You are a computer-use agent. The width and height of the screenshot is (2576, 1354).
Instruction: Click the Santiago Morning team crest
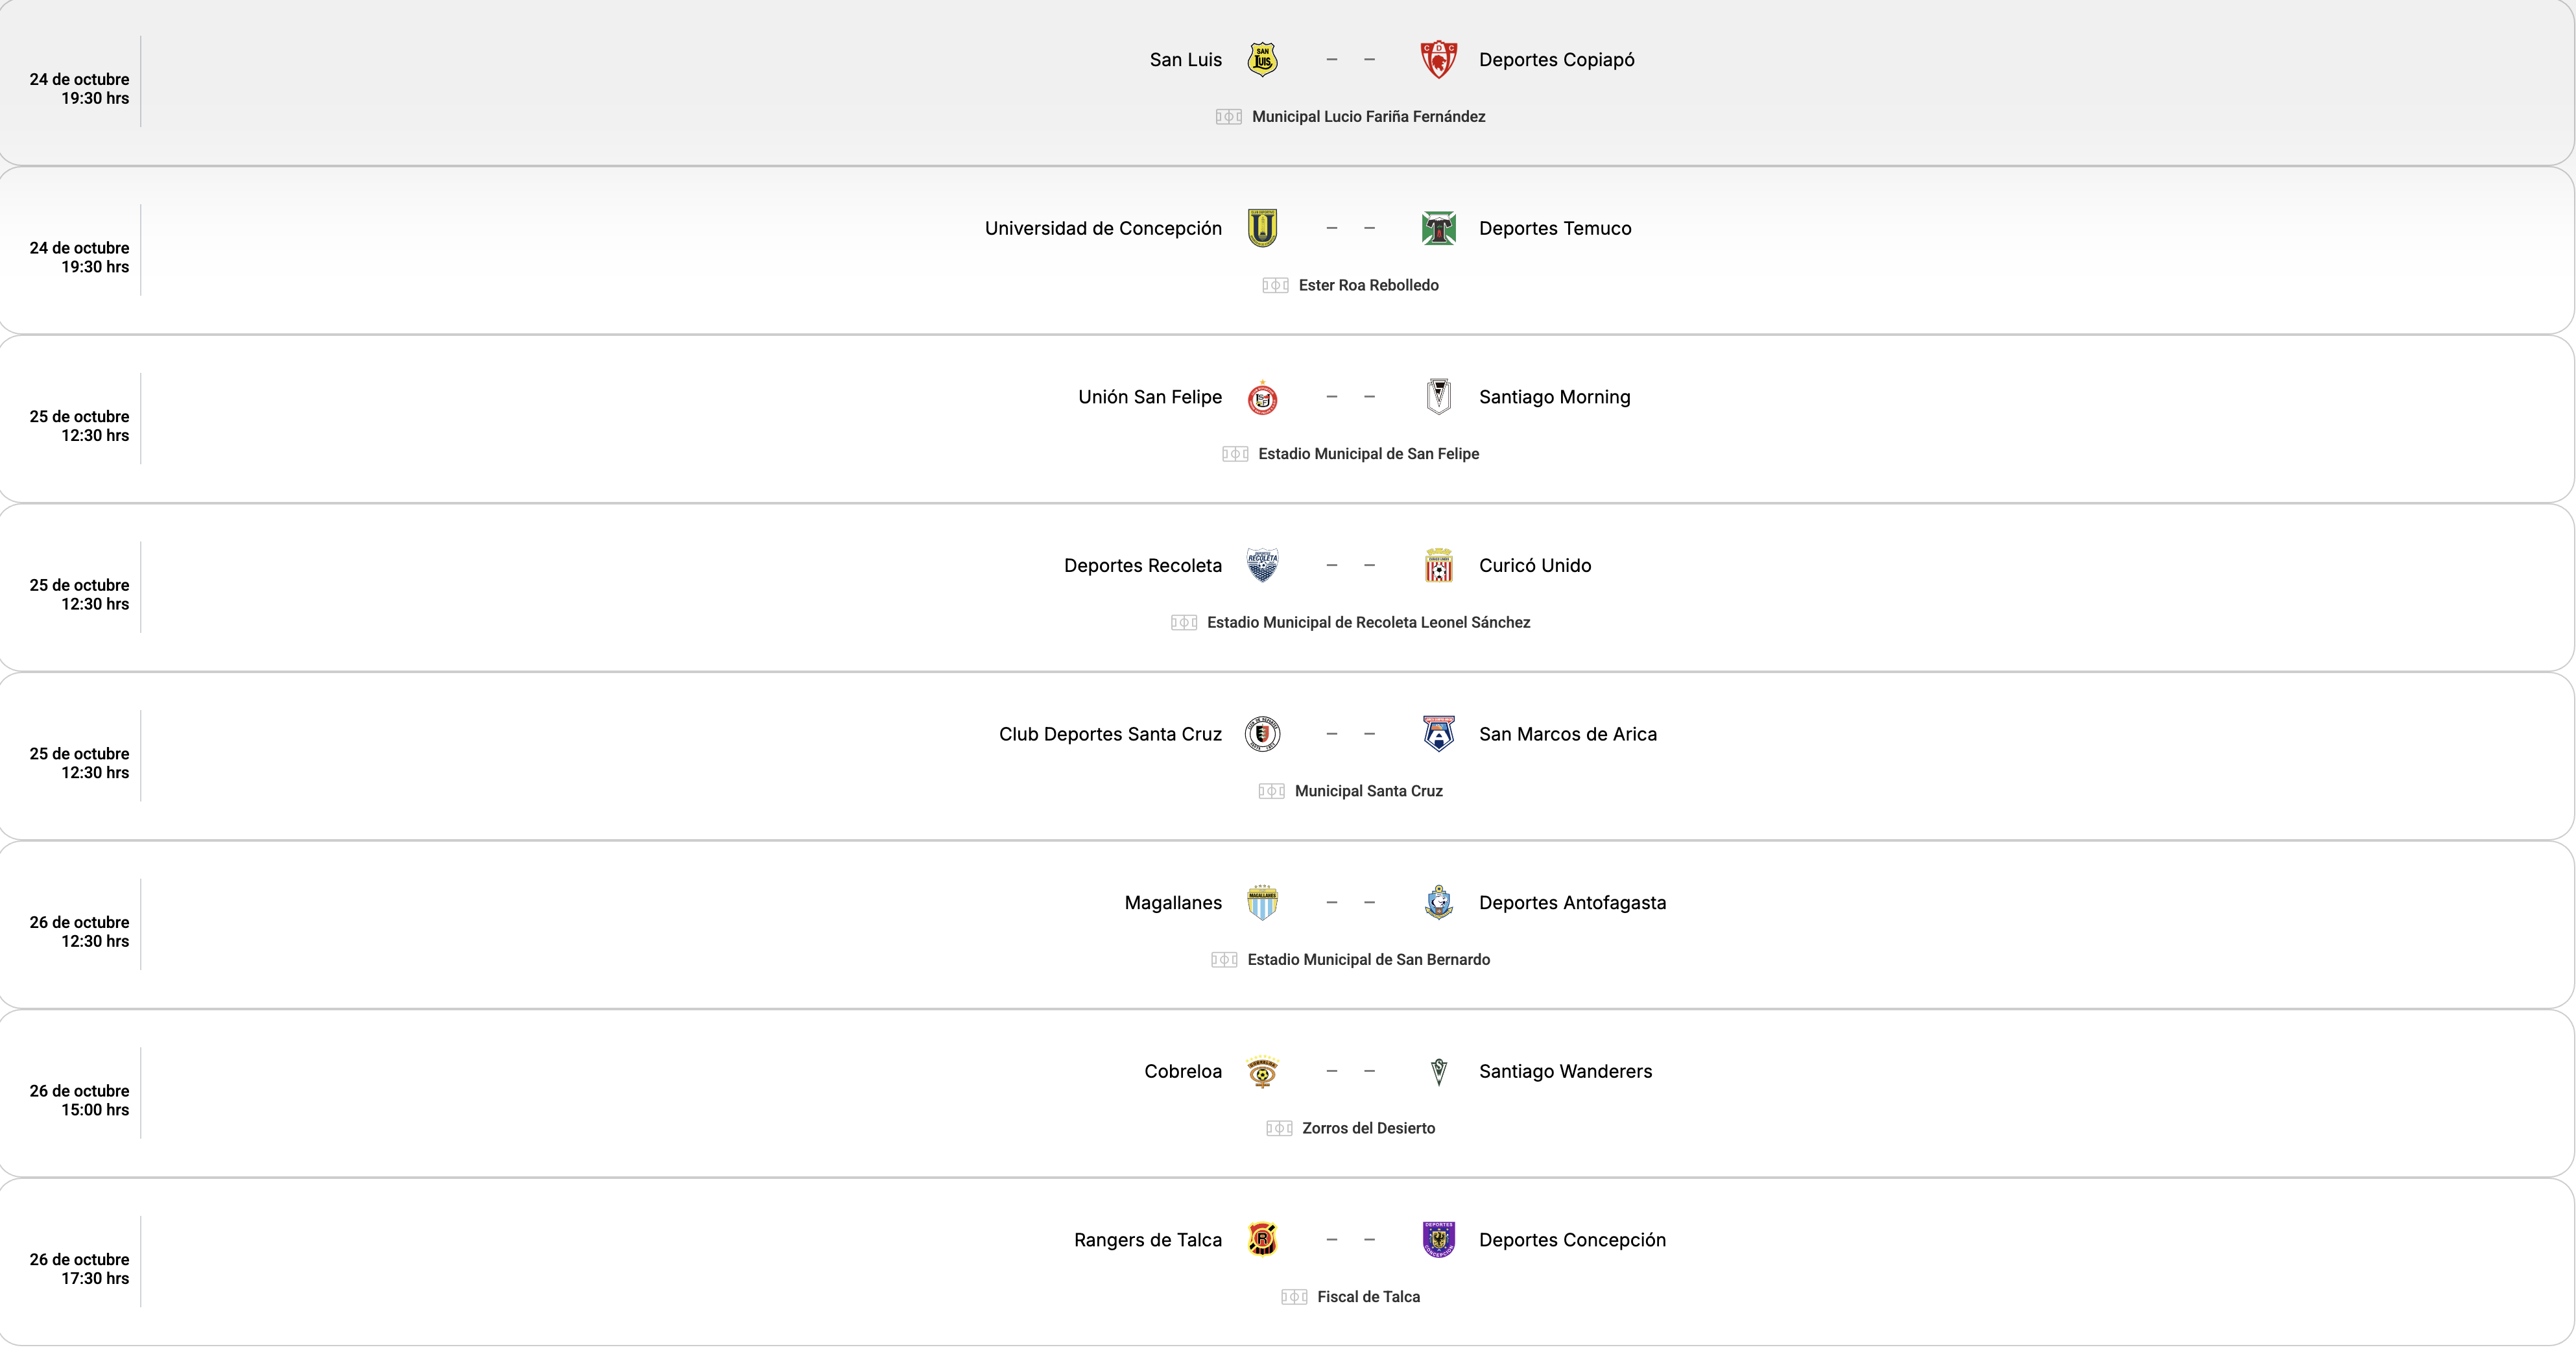coord(1438,397)
